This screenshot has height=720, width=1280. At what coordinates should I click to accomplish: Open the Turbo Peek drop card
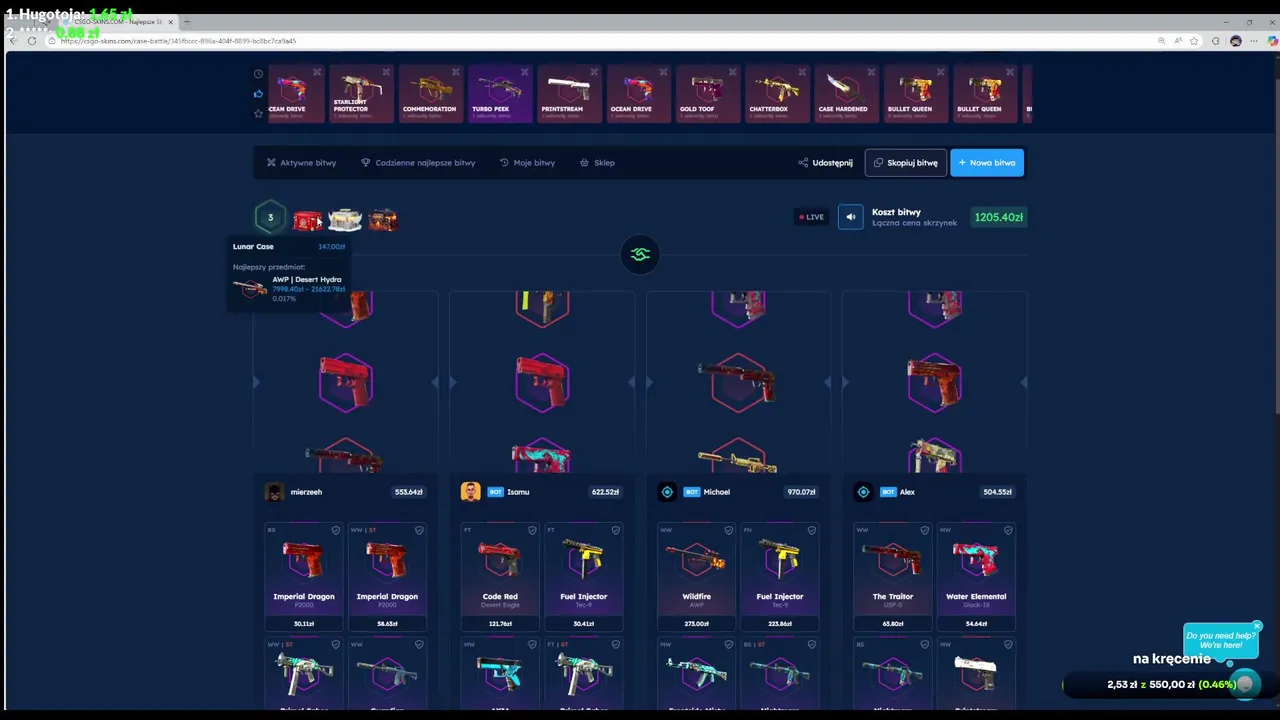tap(500, 94)
